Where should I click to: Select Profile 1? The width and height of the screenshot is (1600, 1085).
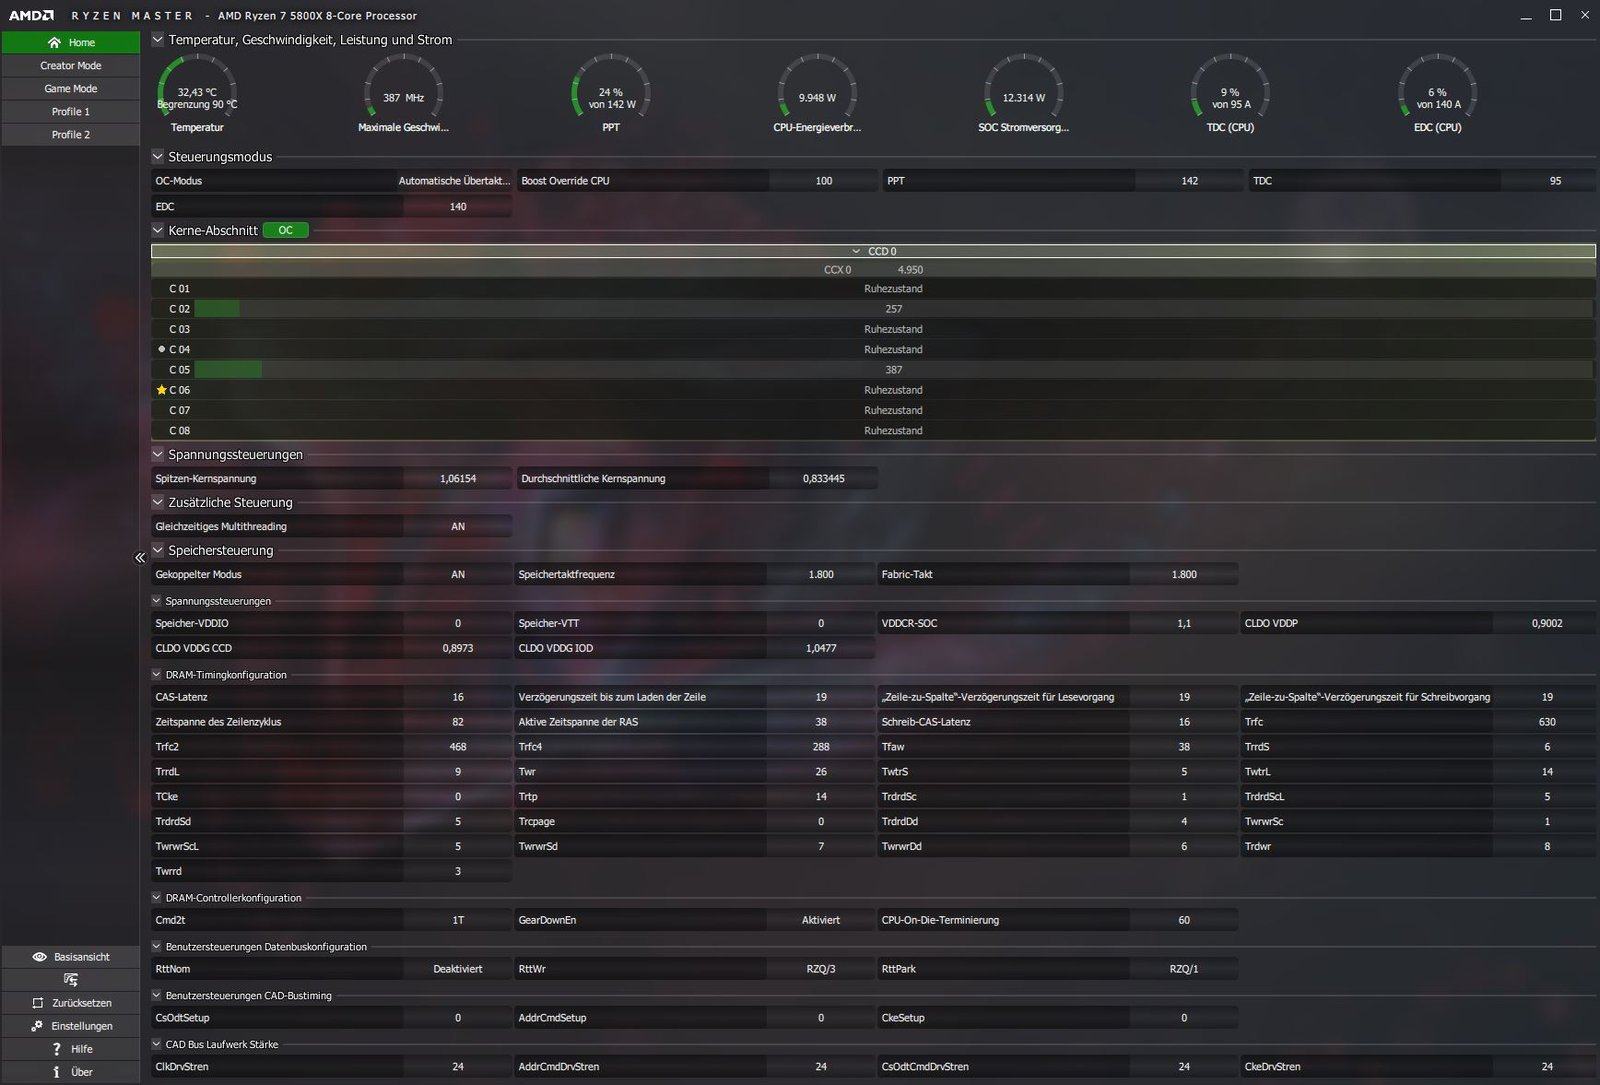pos(70,111)
